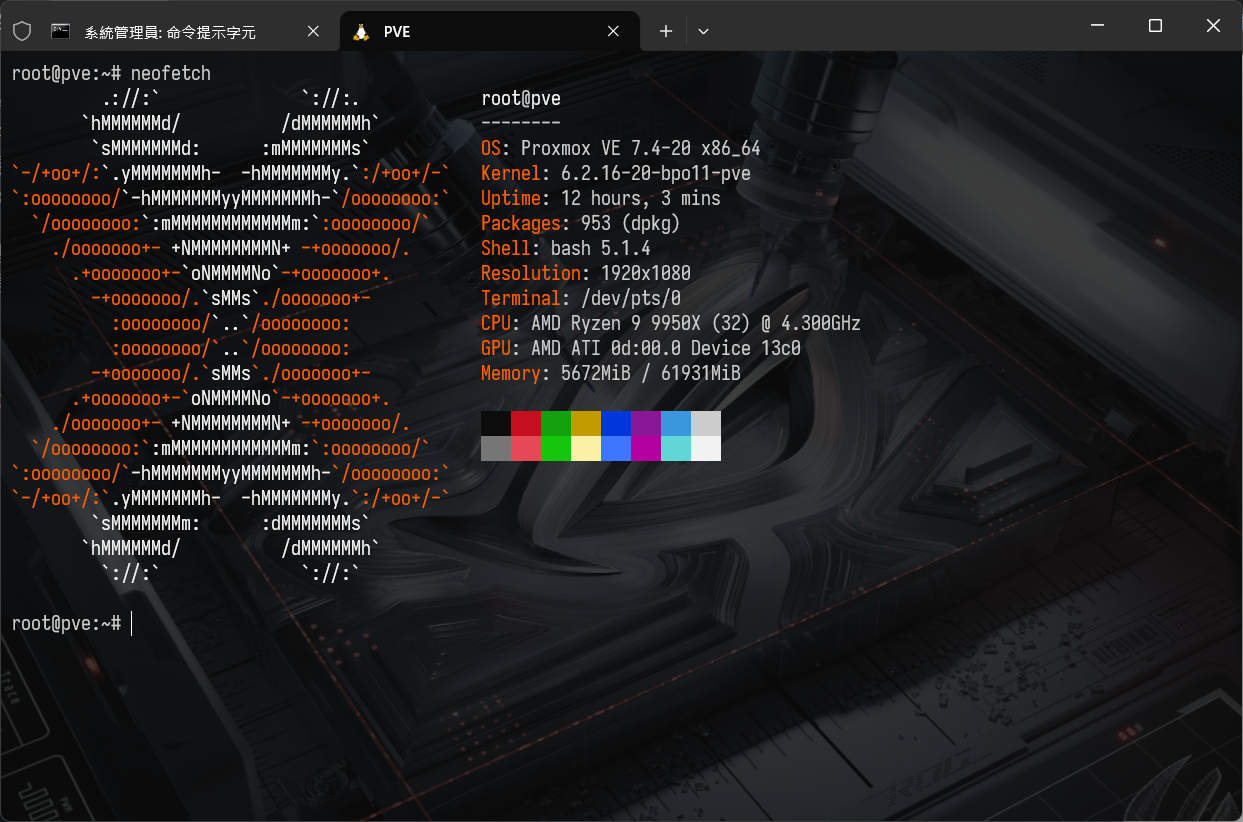Screen dimensions: 1243x822
Task: Click the dark yellow swatch in top row
Action: [586, 423]
